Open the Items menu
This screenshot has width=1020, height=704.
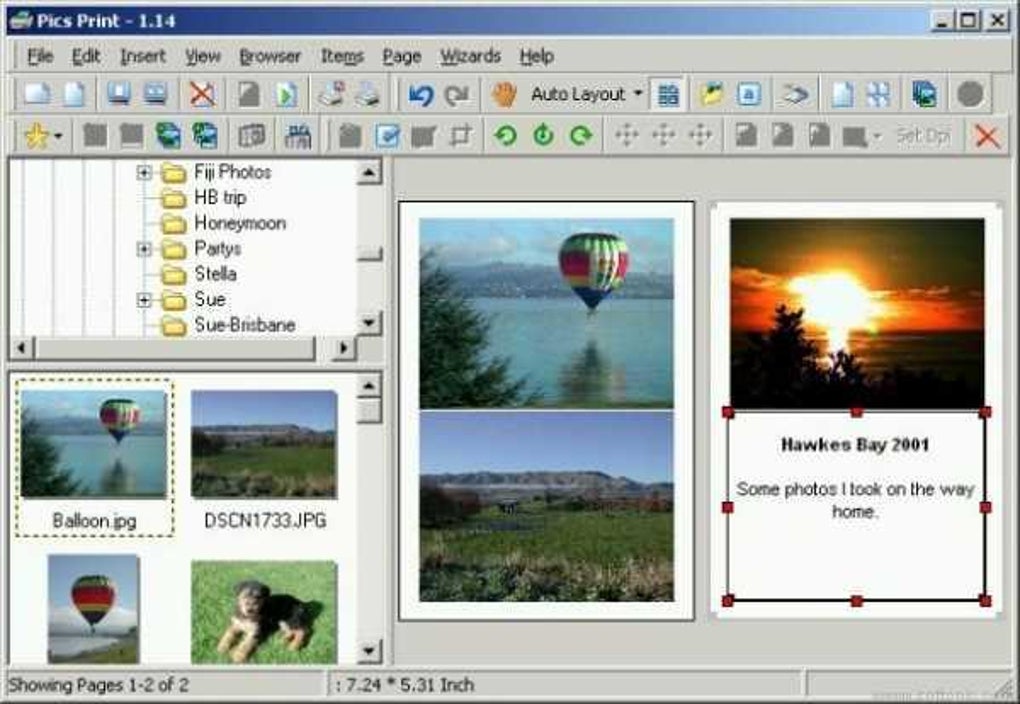coord(342,57)
